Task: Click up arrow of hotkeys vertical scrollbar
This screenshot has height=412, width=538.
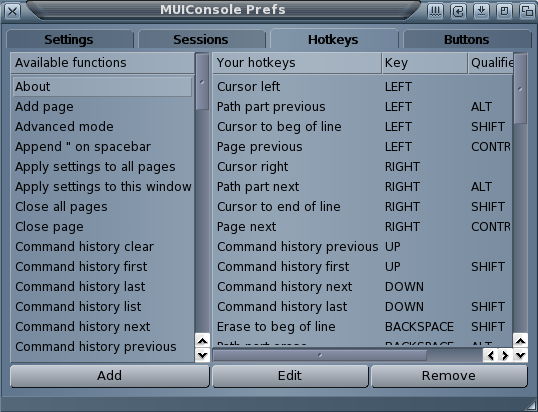Action: pos(520,341)
